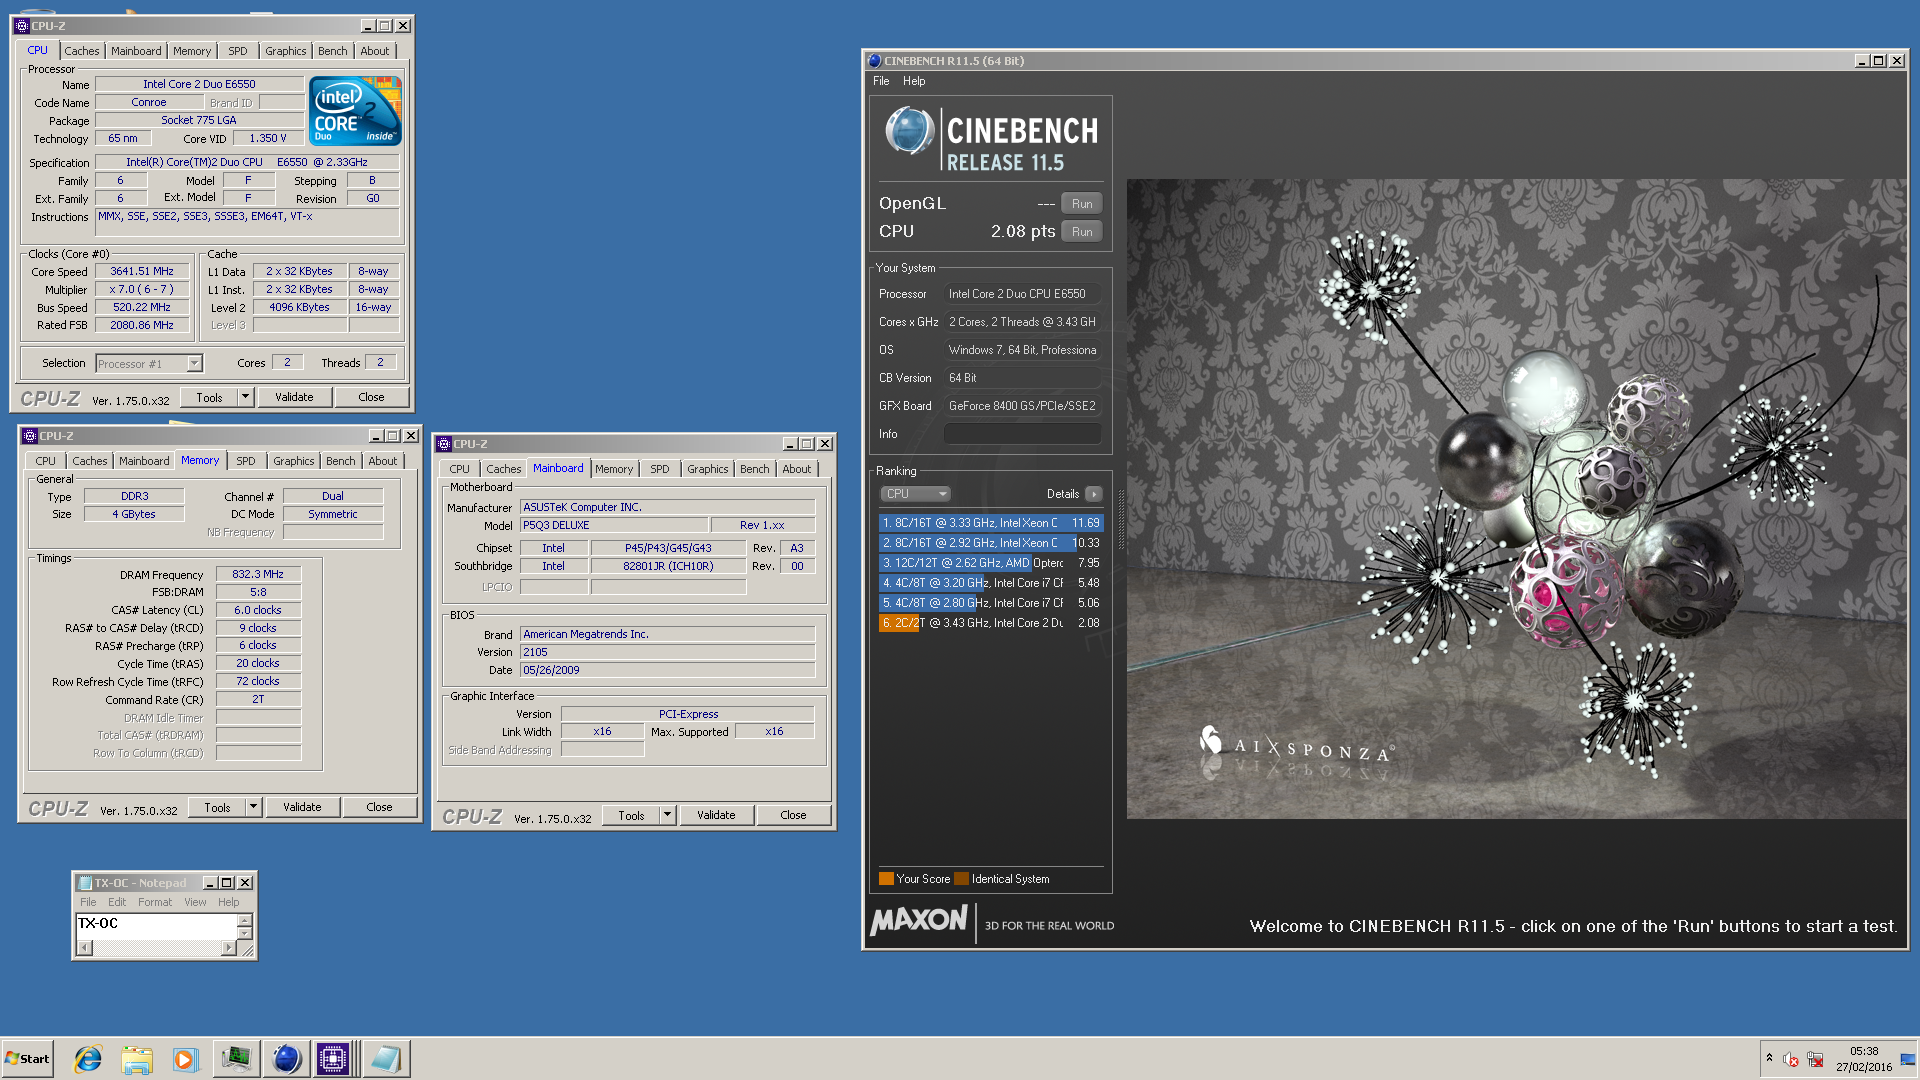1920x1080 pixels.
Task: Click the MAXON logo
Action: click(x=919, y=921)
